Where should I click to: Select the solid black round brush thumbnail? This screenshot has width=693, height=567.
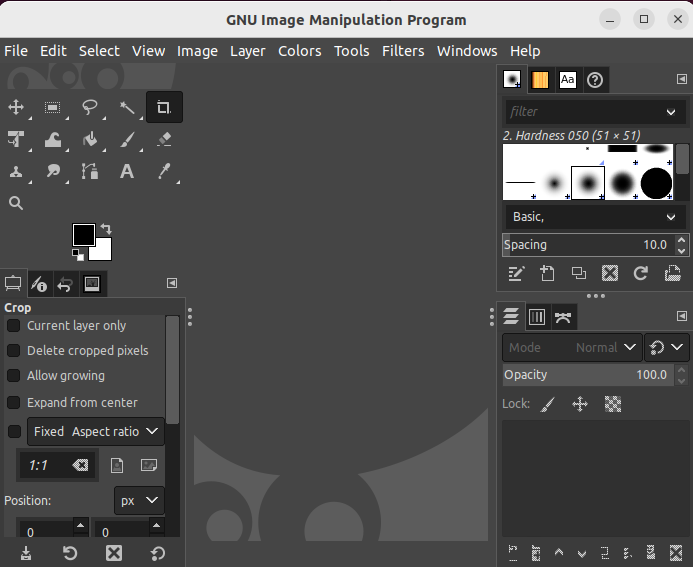click(656, 183)
